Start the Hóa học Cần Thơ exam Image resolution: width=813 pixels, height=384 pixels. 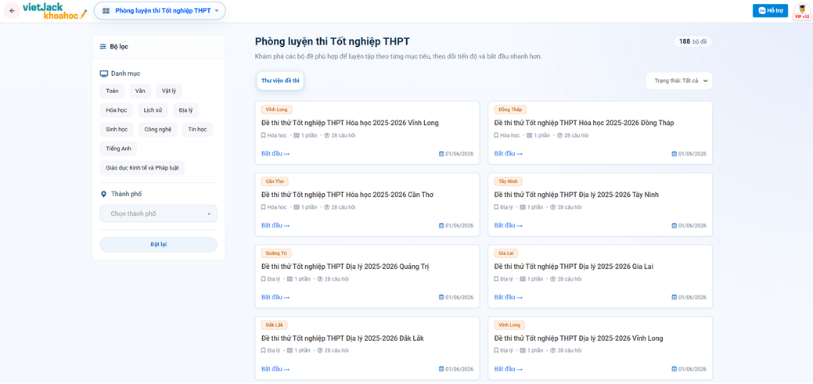(x=275, y=225)
